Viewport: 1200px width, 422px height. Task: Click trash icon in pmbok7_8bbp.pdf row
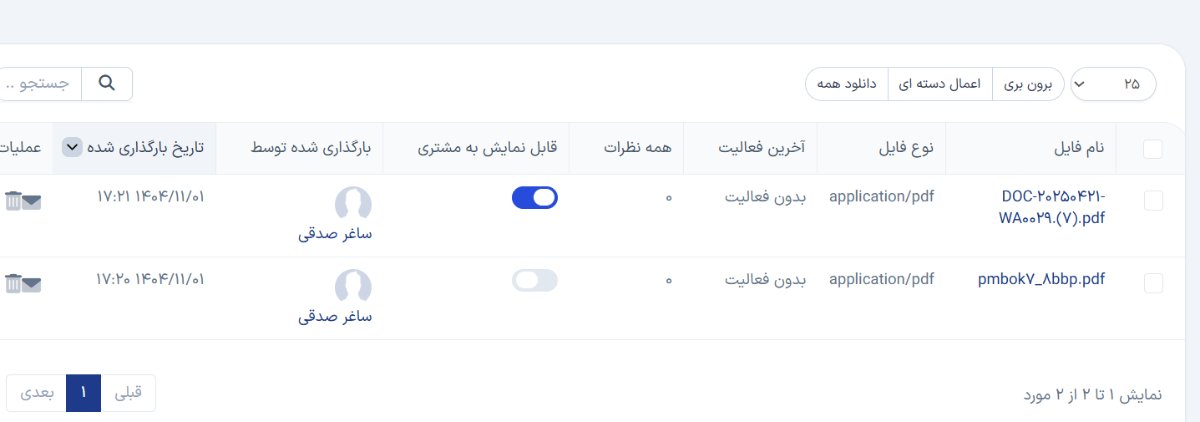(12, 283)
